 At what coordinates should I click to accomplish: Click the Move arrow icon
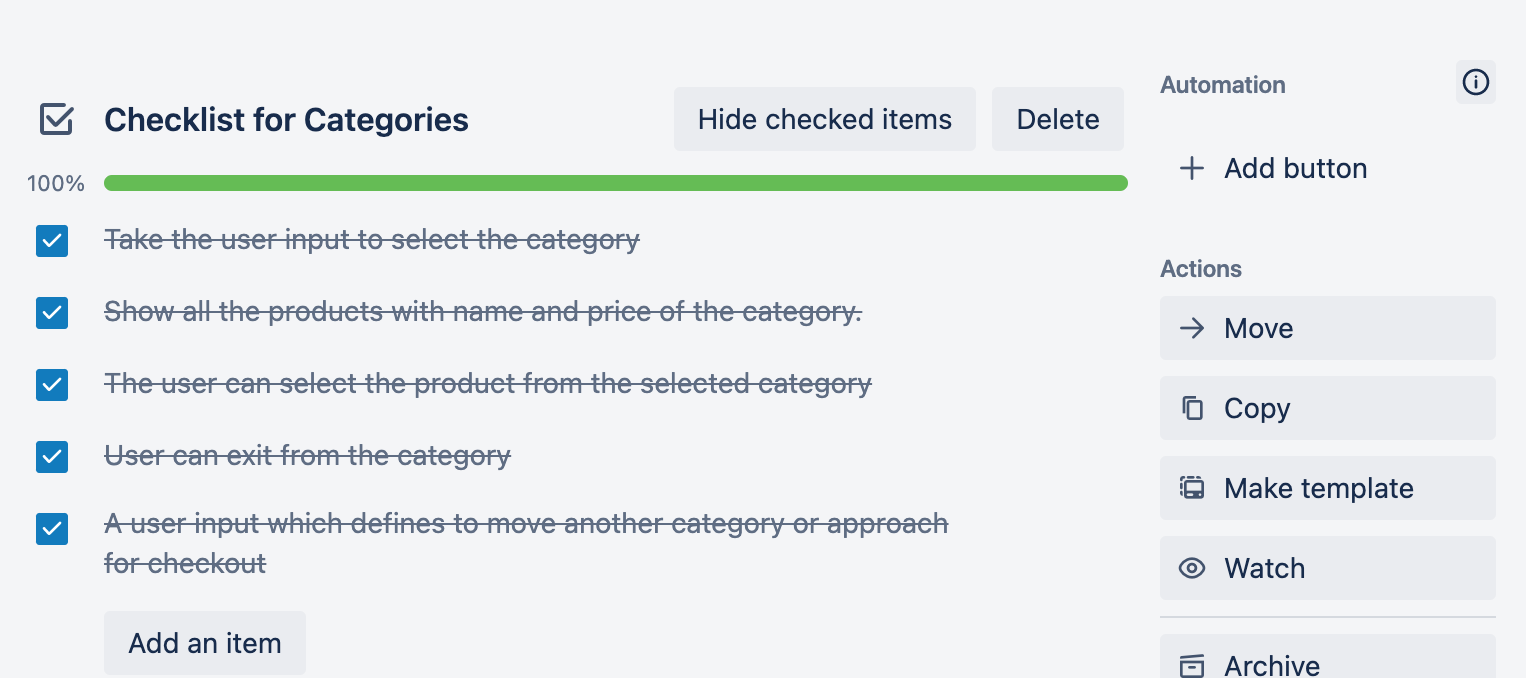pyautogui.click(x=1191, y=328)
